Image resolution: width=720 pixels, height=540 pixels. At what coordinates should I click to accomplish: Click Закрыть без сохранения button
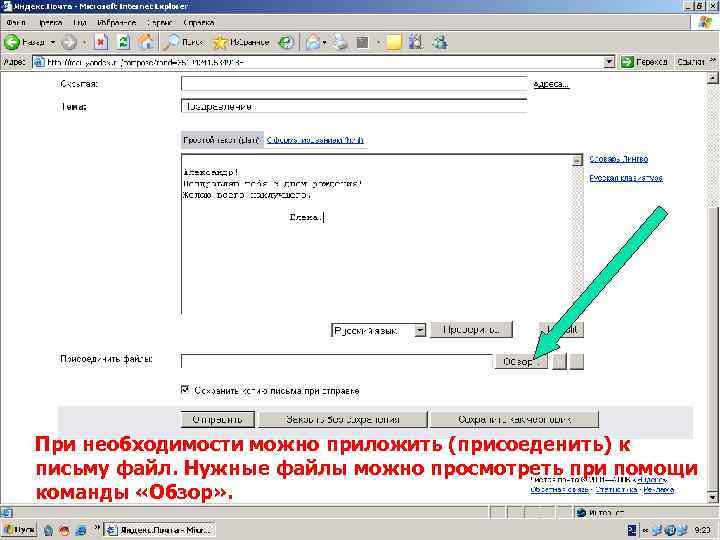343,419
